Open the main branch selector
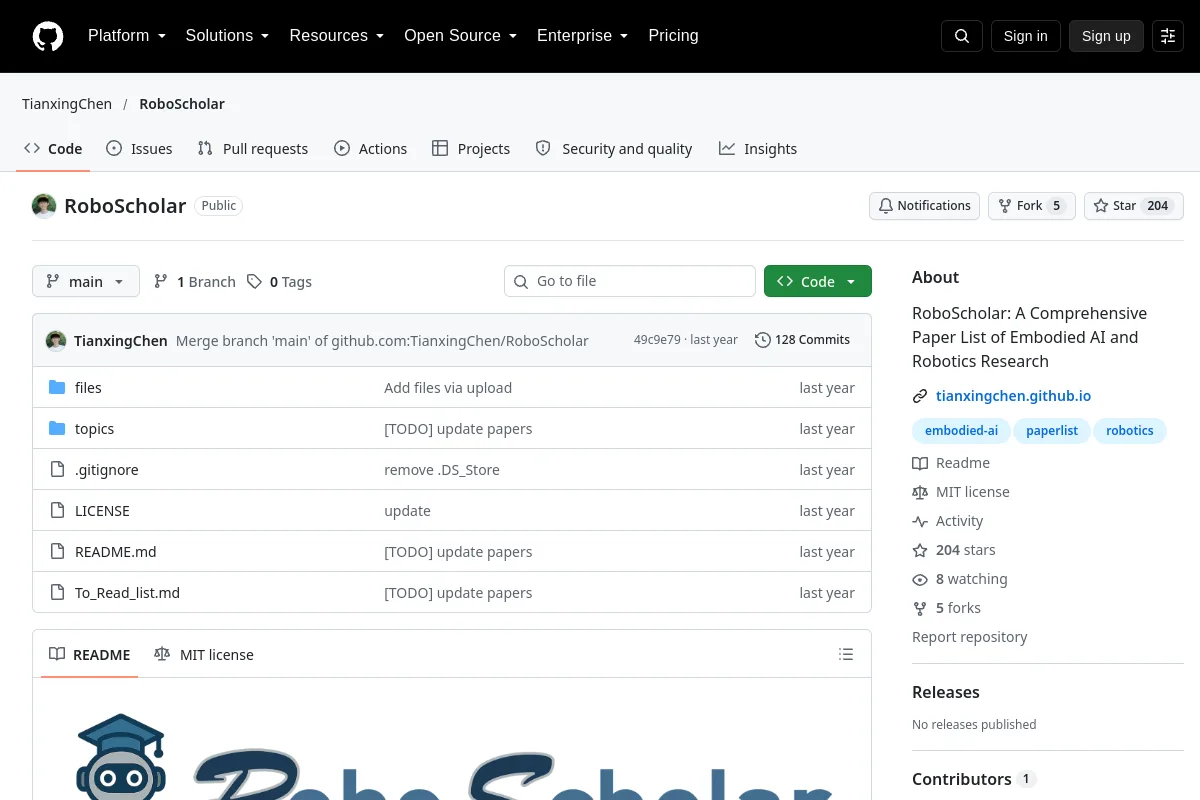 [x=86, y=282]
